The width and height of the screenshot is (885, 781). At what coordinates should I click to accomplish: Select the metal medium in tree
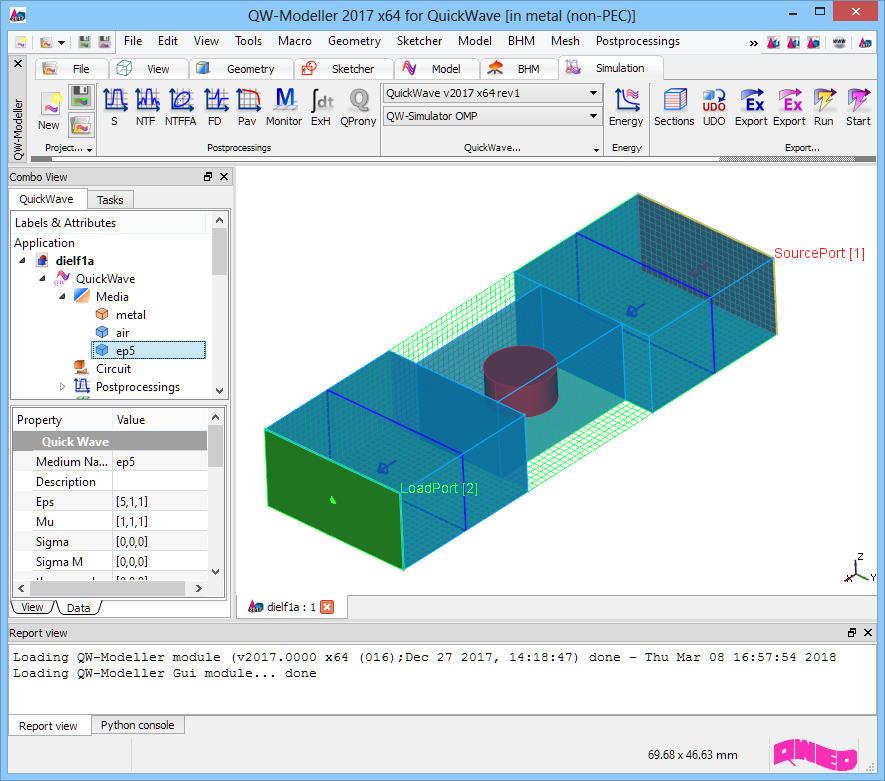[x=130, y=315]
